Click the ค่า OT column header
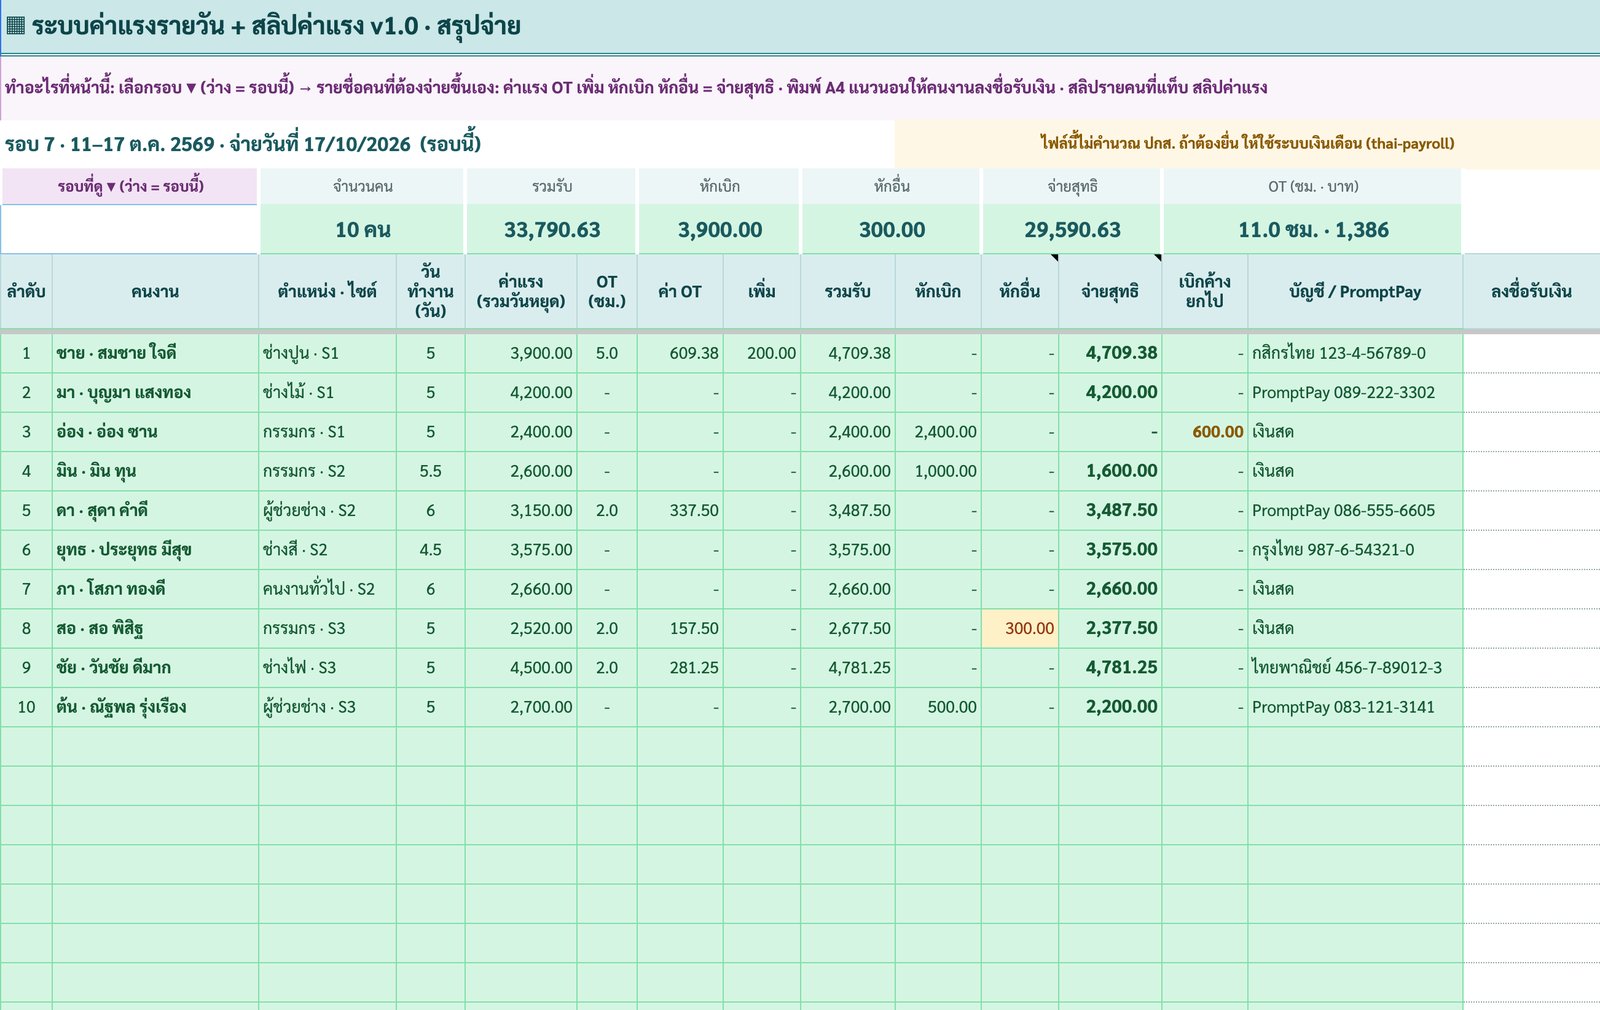 pyautogui.click(x=680, y=291)
